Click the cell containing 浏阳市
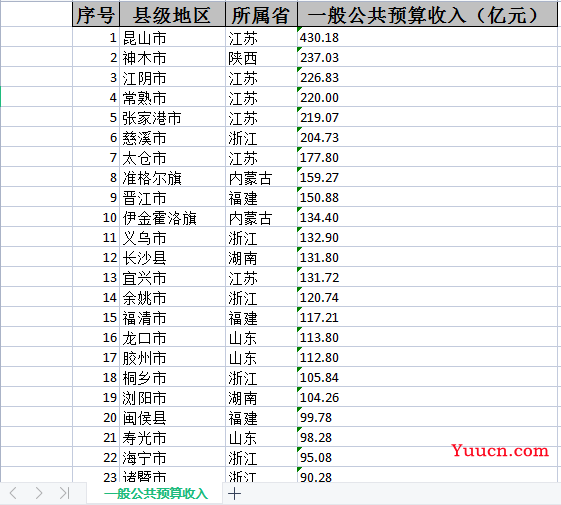This screenshot has height=505, width=561. 172,398
